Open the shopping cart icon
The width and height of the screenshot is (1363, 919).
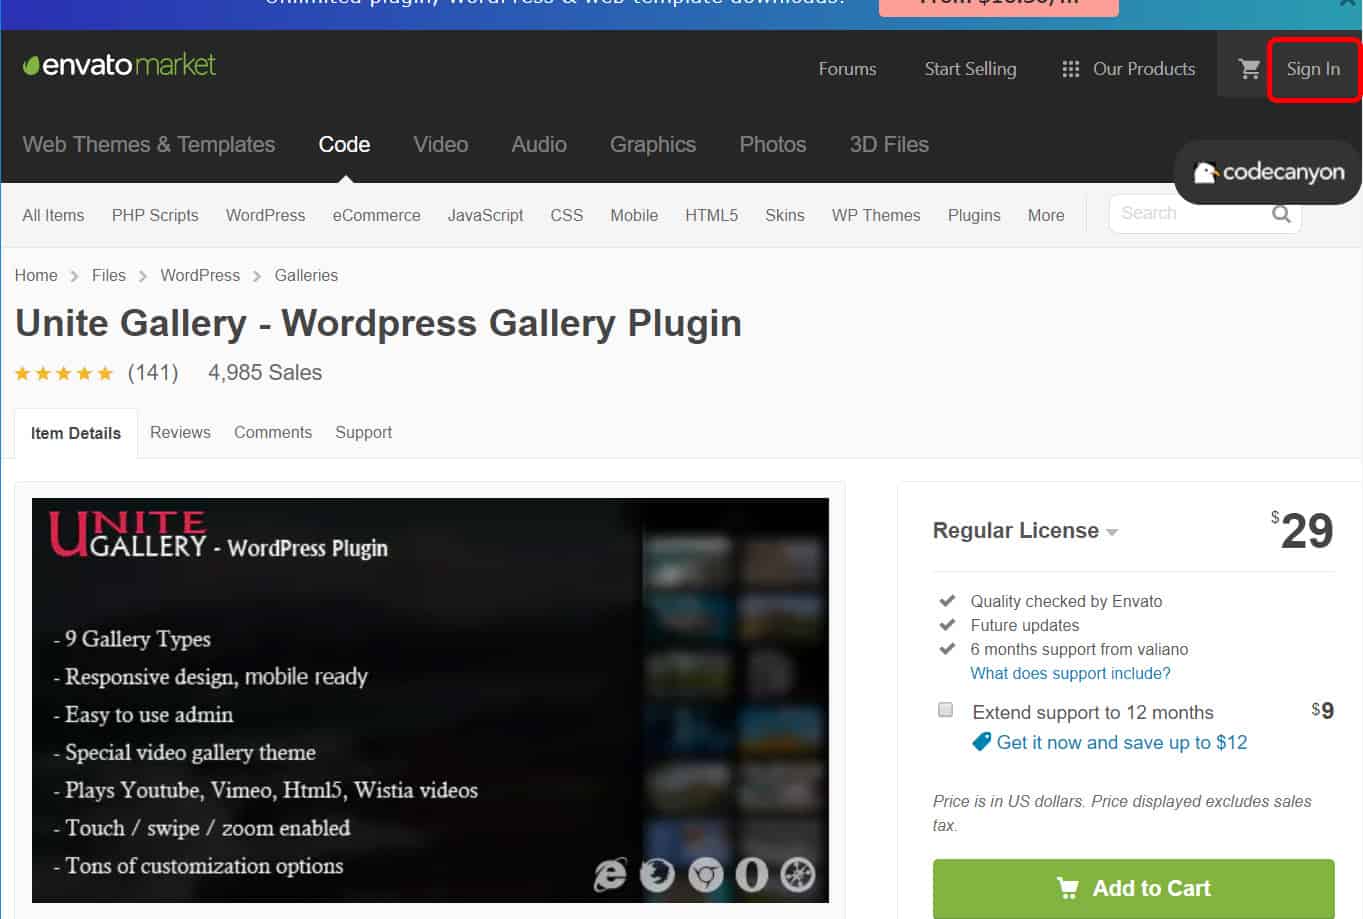pyautogui.click(x=1249, y=69)
